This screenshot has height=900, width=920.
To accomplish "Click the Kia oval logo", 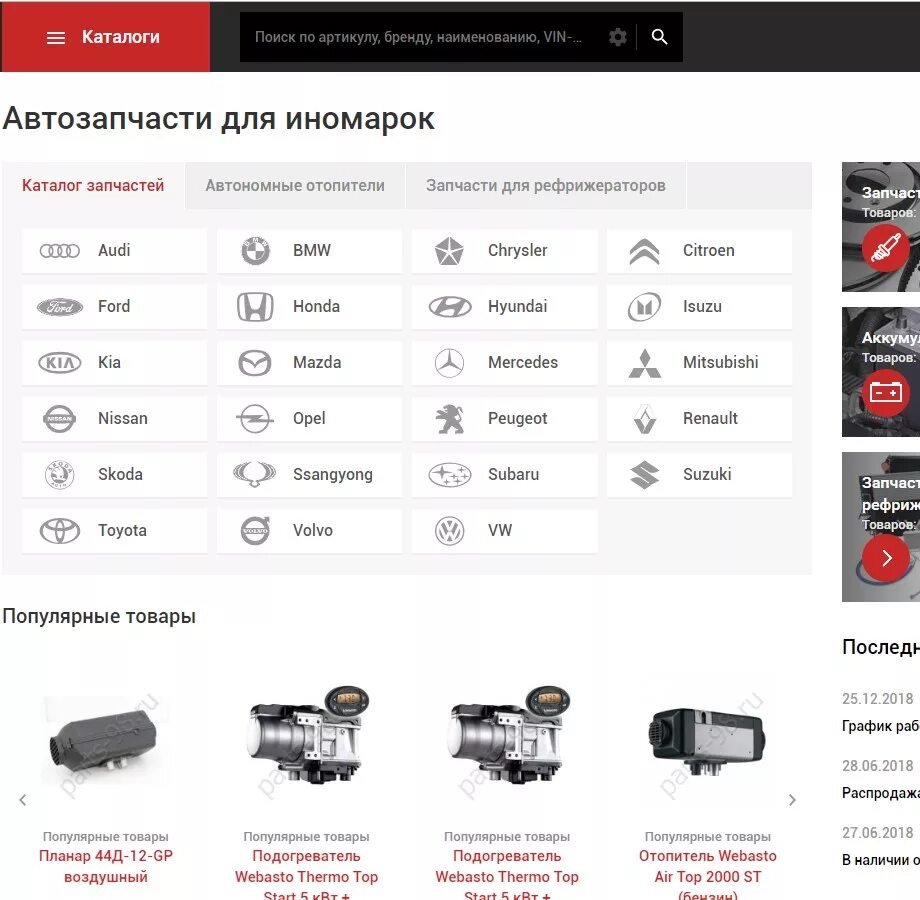I will 59,363.
